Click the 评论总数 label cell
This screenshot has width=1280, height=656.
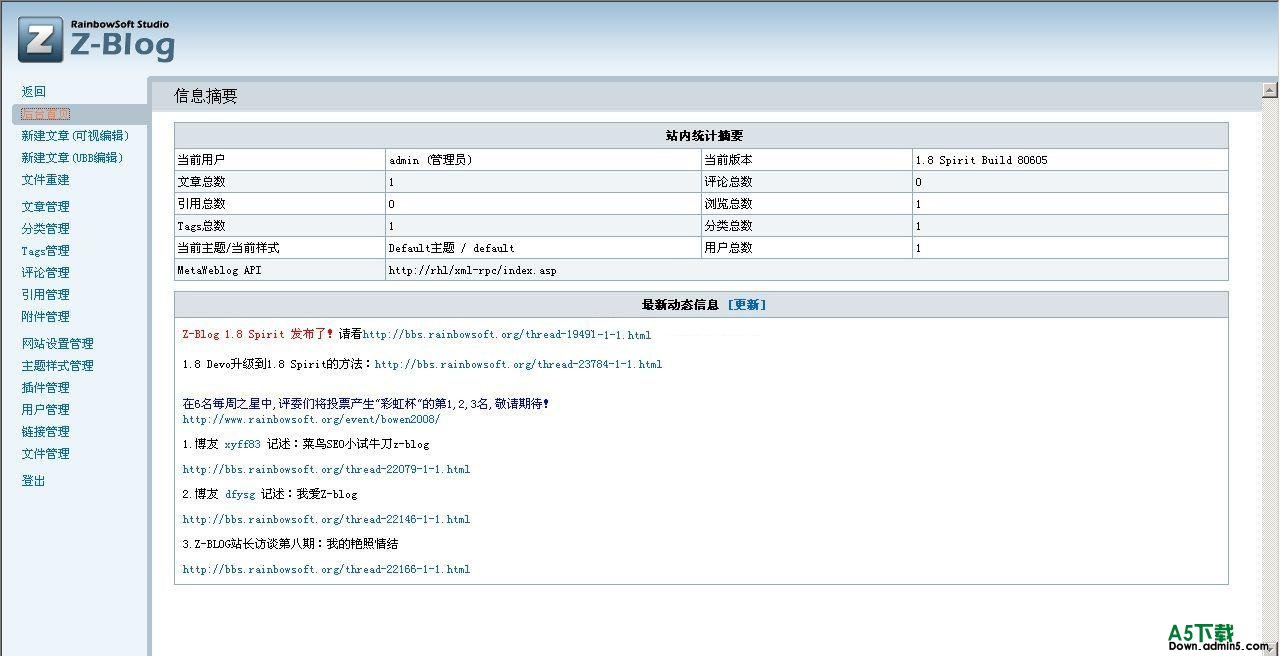pyautogui.click(x=807, y=182)
